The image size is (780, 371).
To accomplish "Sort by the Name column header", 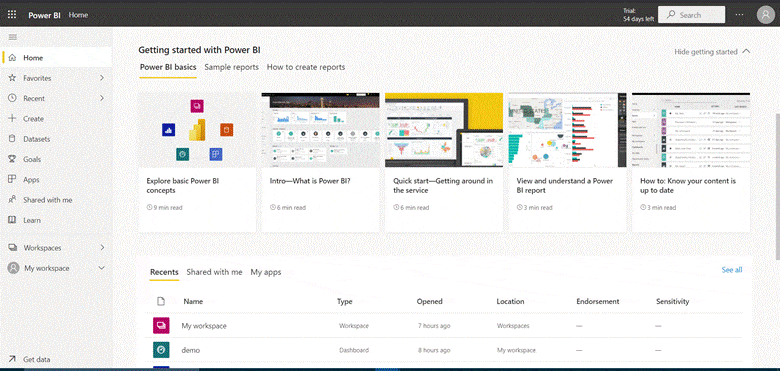I will pos(193,301).
